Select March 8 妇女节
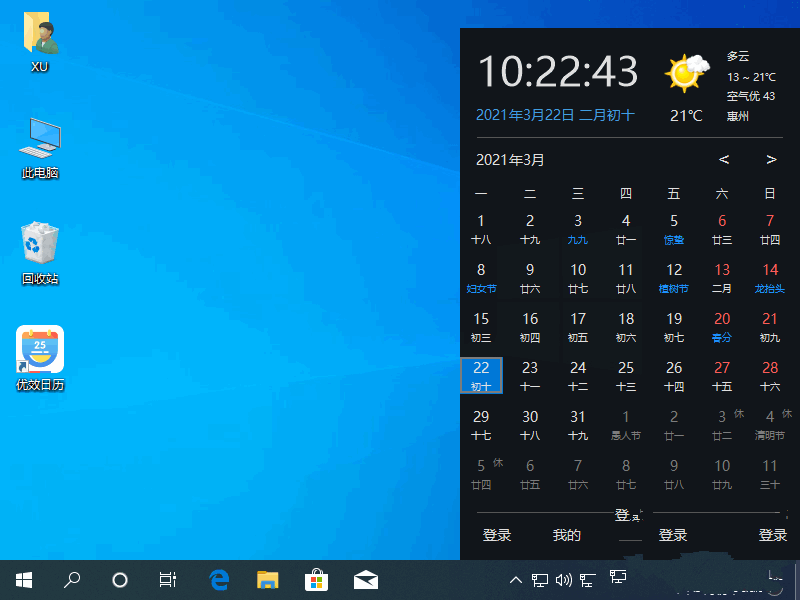This screenshot has height=600, width=800. 481,278
